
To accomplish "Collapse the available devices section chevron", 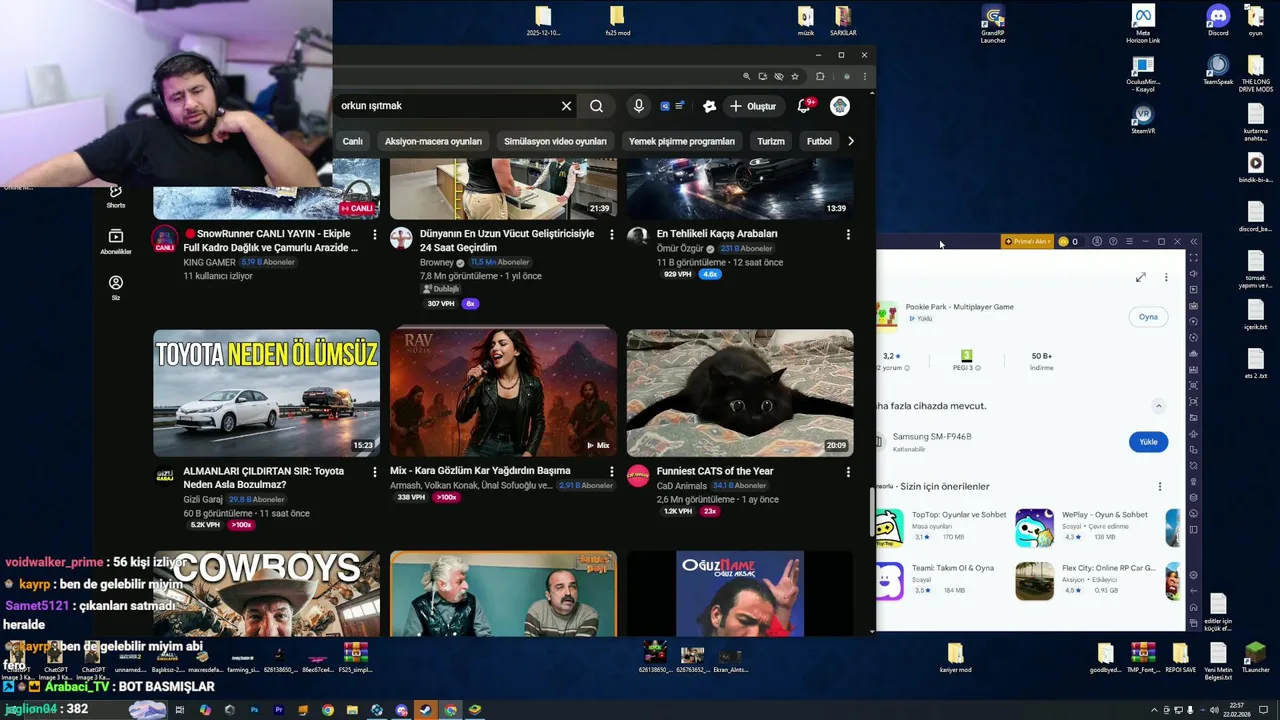I will point(1159,406).
